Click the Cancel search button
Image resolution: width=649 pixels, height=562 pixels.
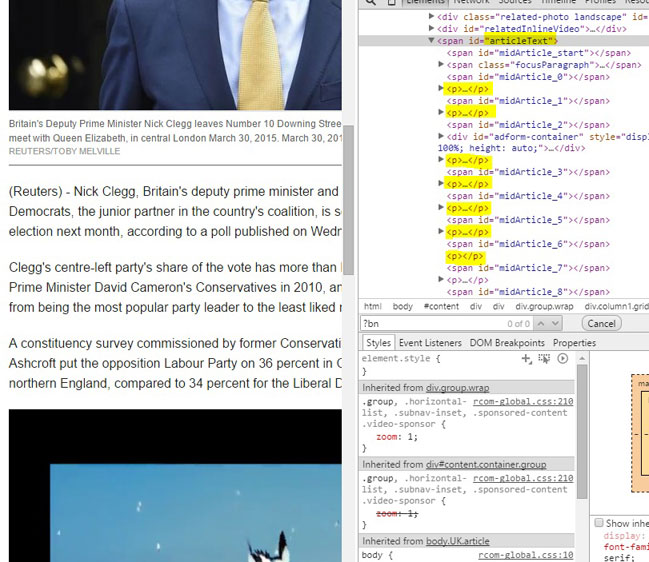[601, 323]
